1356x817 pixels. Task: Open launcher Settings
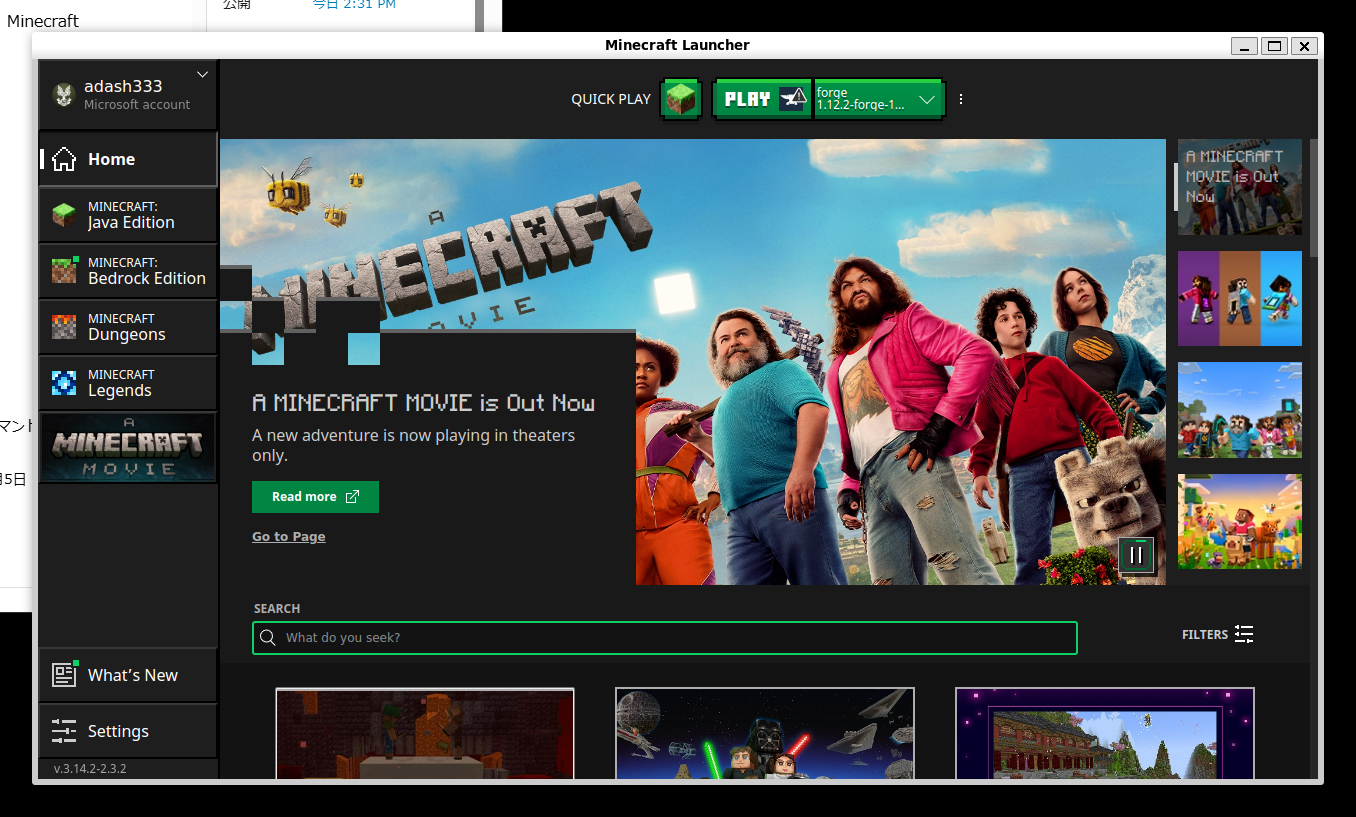point(128,731)
